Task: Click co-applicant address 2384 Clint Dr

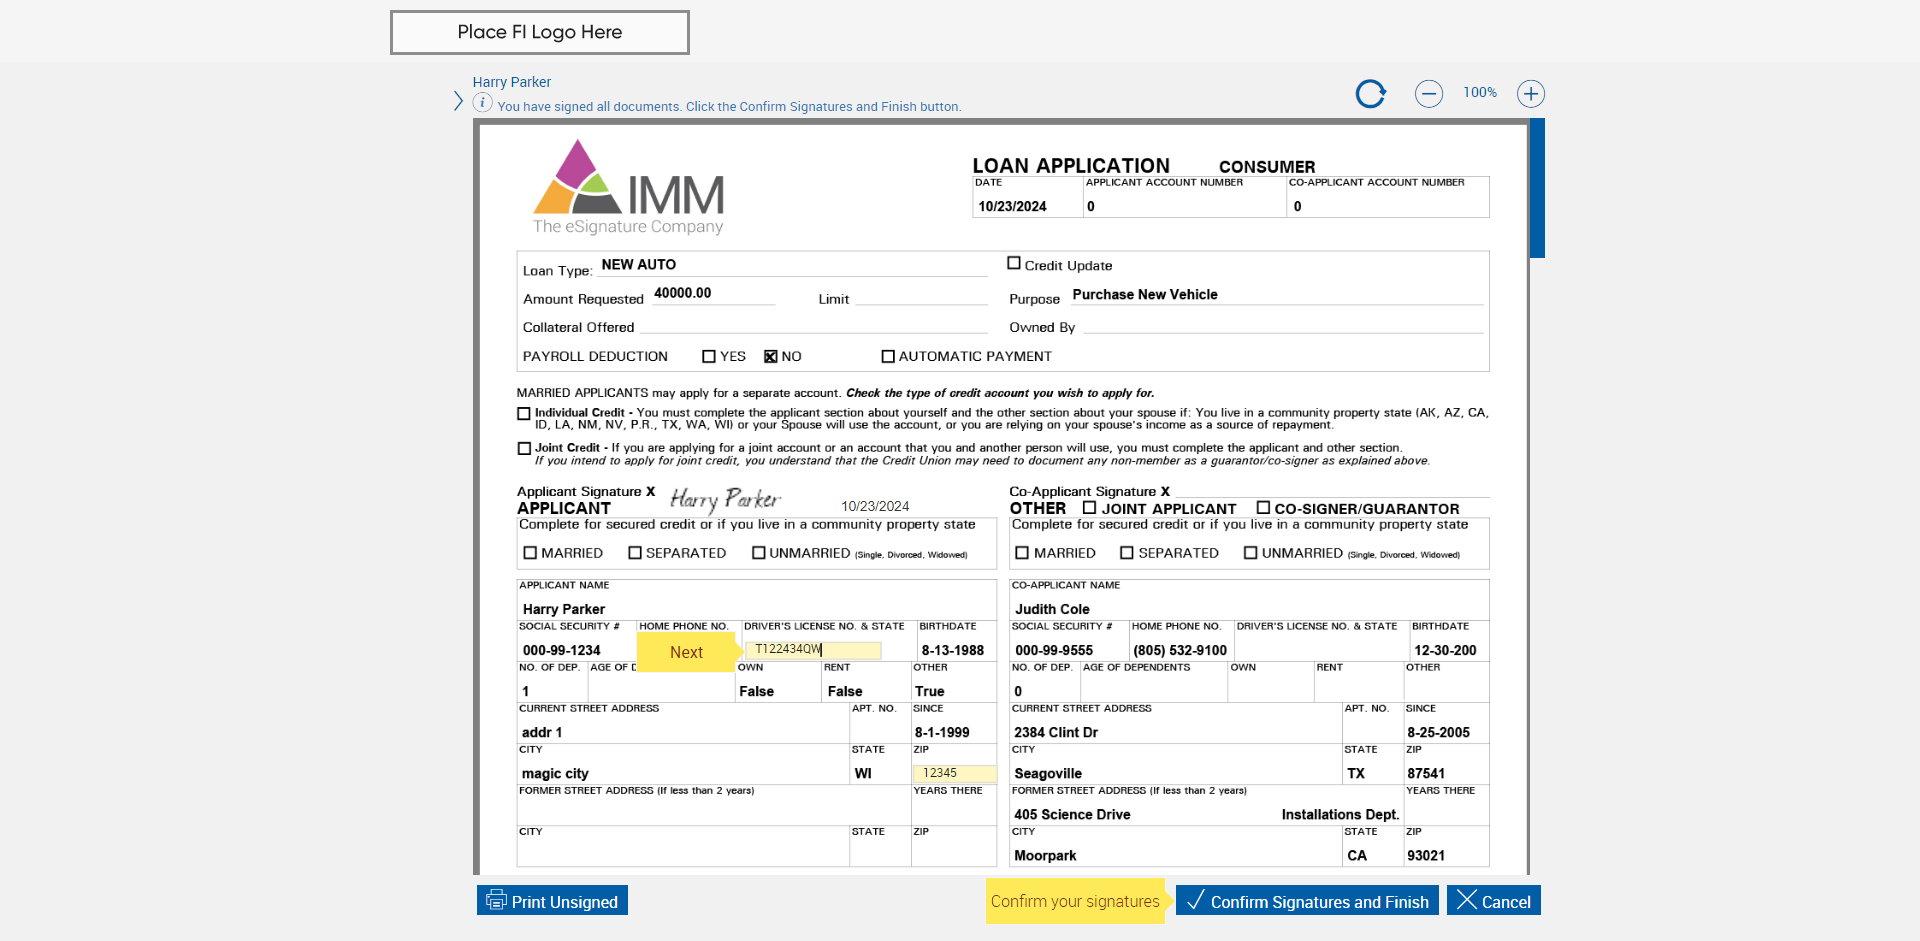Action: tap(1056, 732)
